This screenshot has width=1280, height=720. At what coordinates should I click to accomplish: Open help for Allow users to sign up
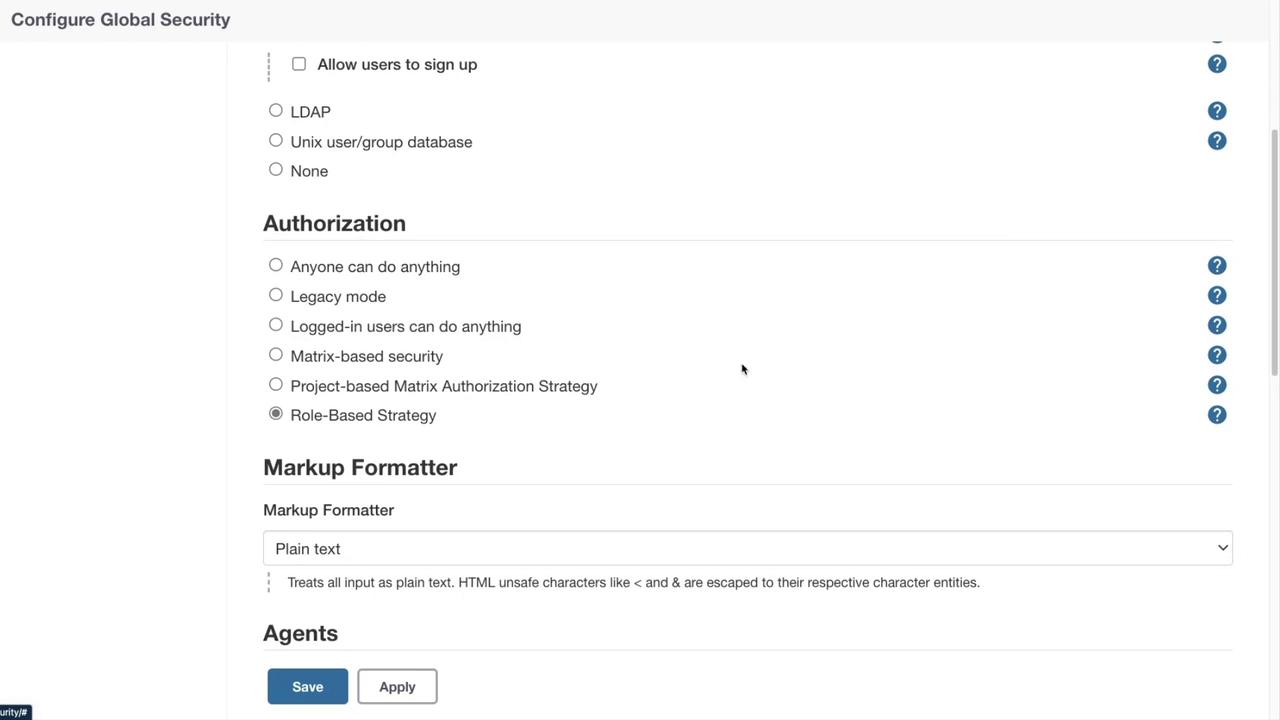[x=1217, y=64]
